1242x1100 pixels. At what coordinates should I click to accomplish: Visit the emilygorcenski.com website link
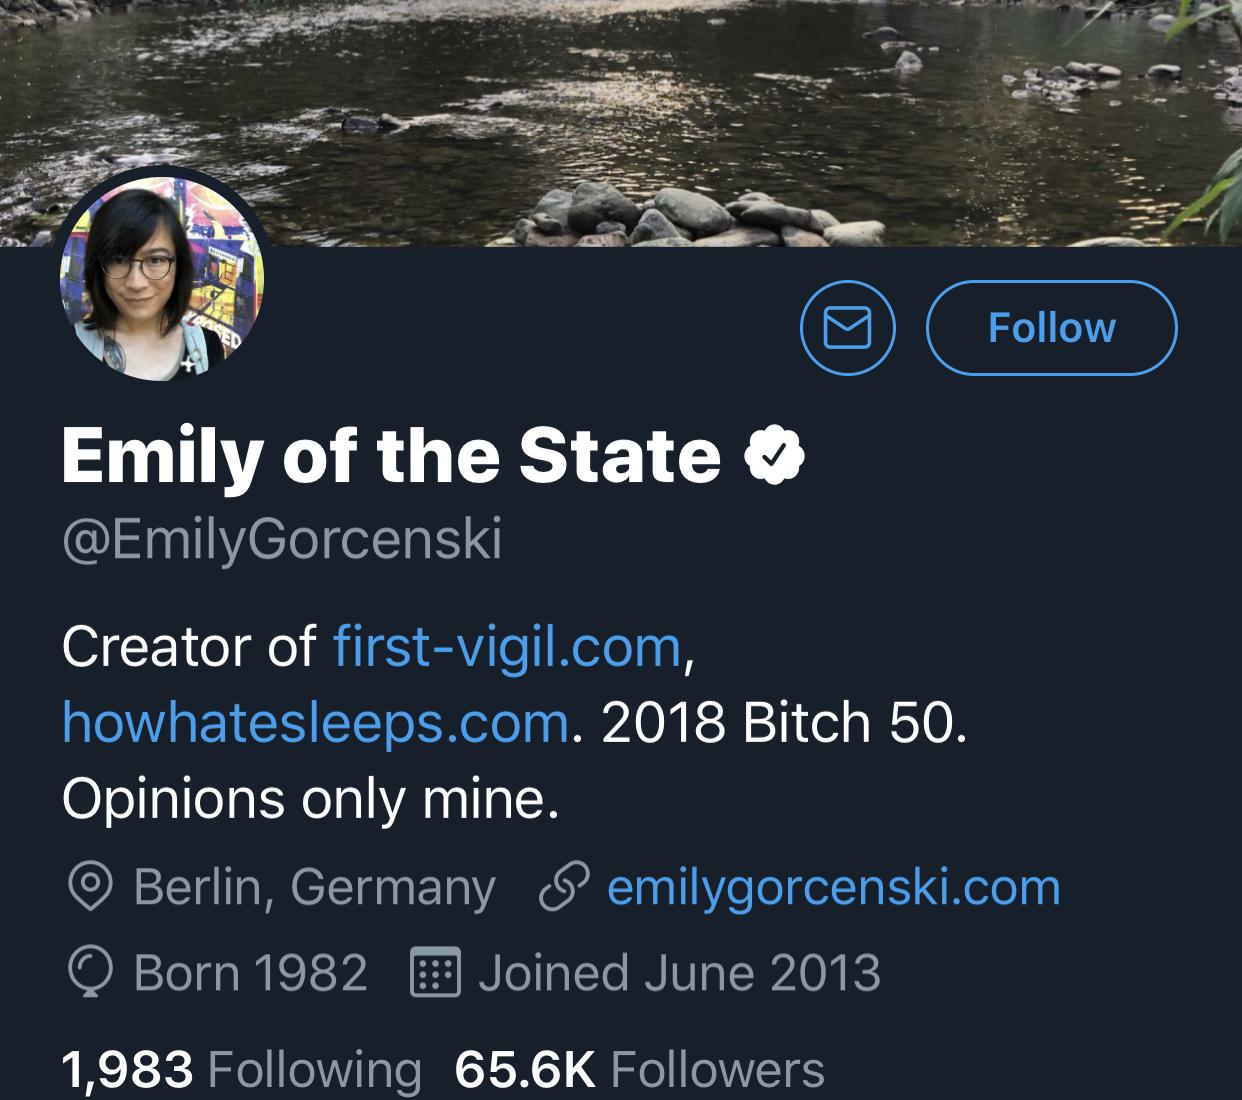[833, 887]
